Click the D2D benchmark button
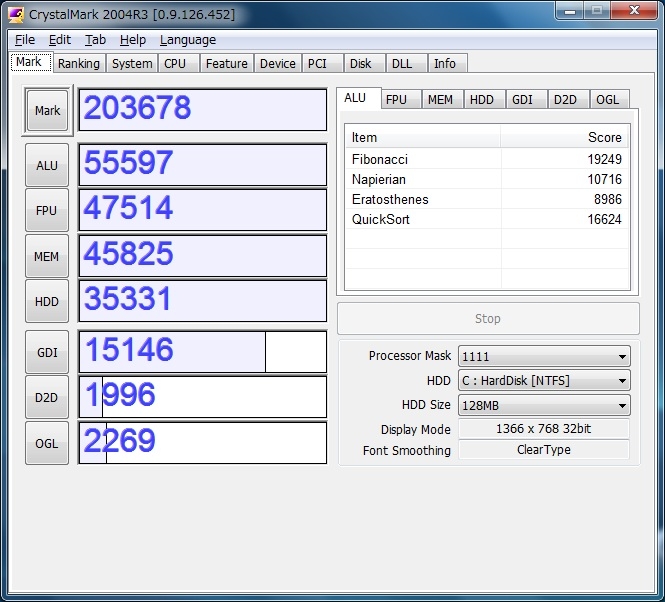The height and width of the screenshot is (602, 665). pos(47,397)
